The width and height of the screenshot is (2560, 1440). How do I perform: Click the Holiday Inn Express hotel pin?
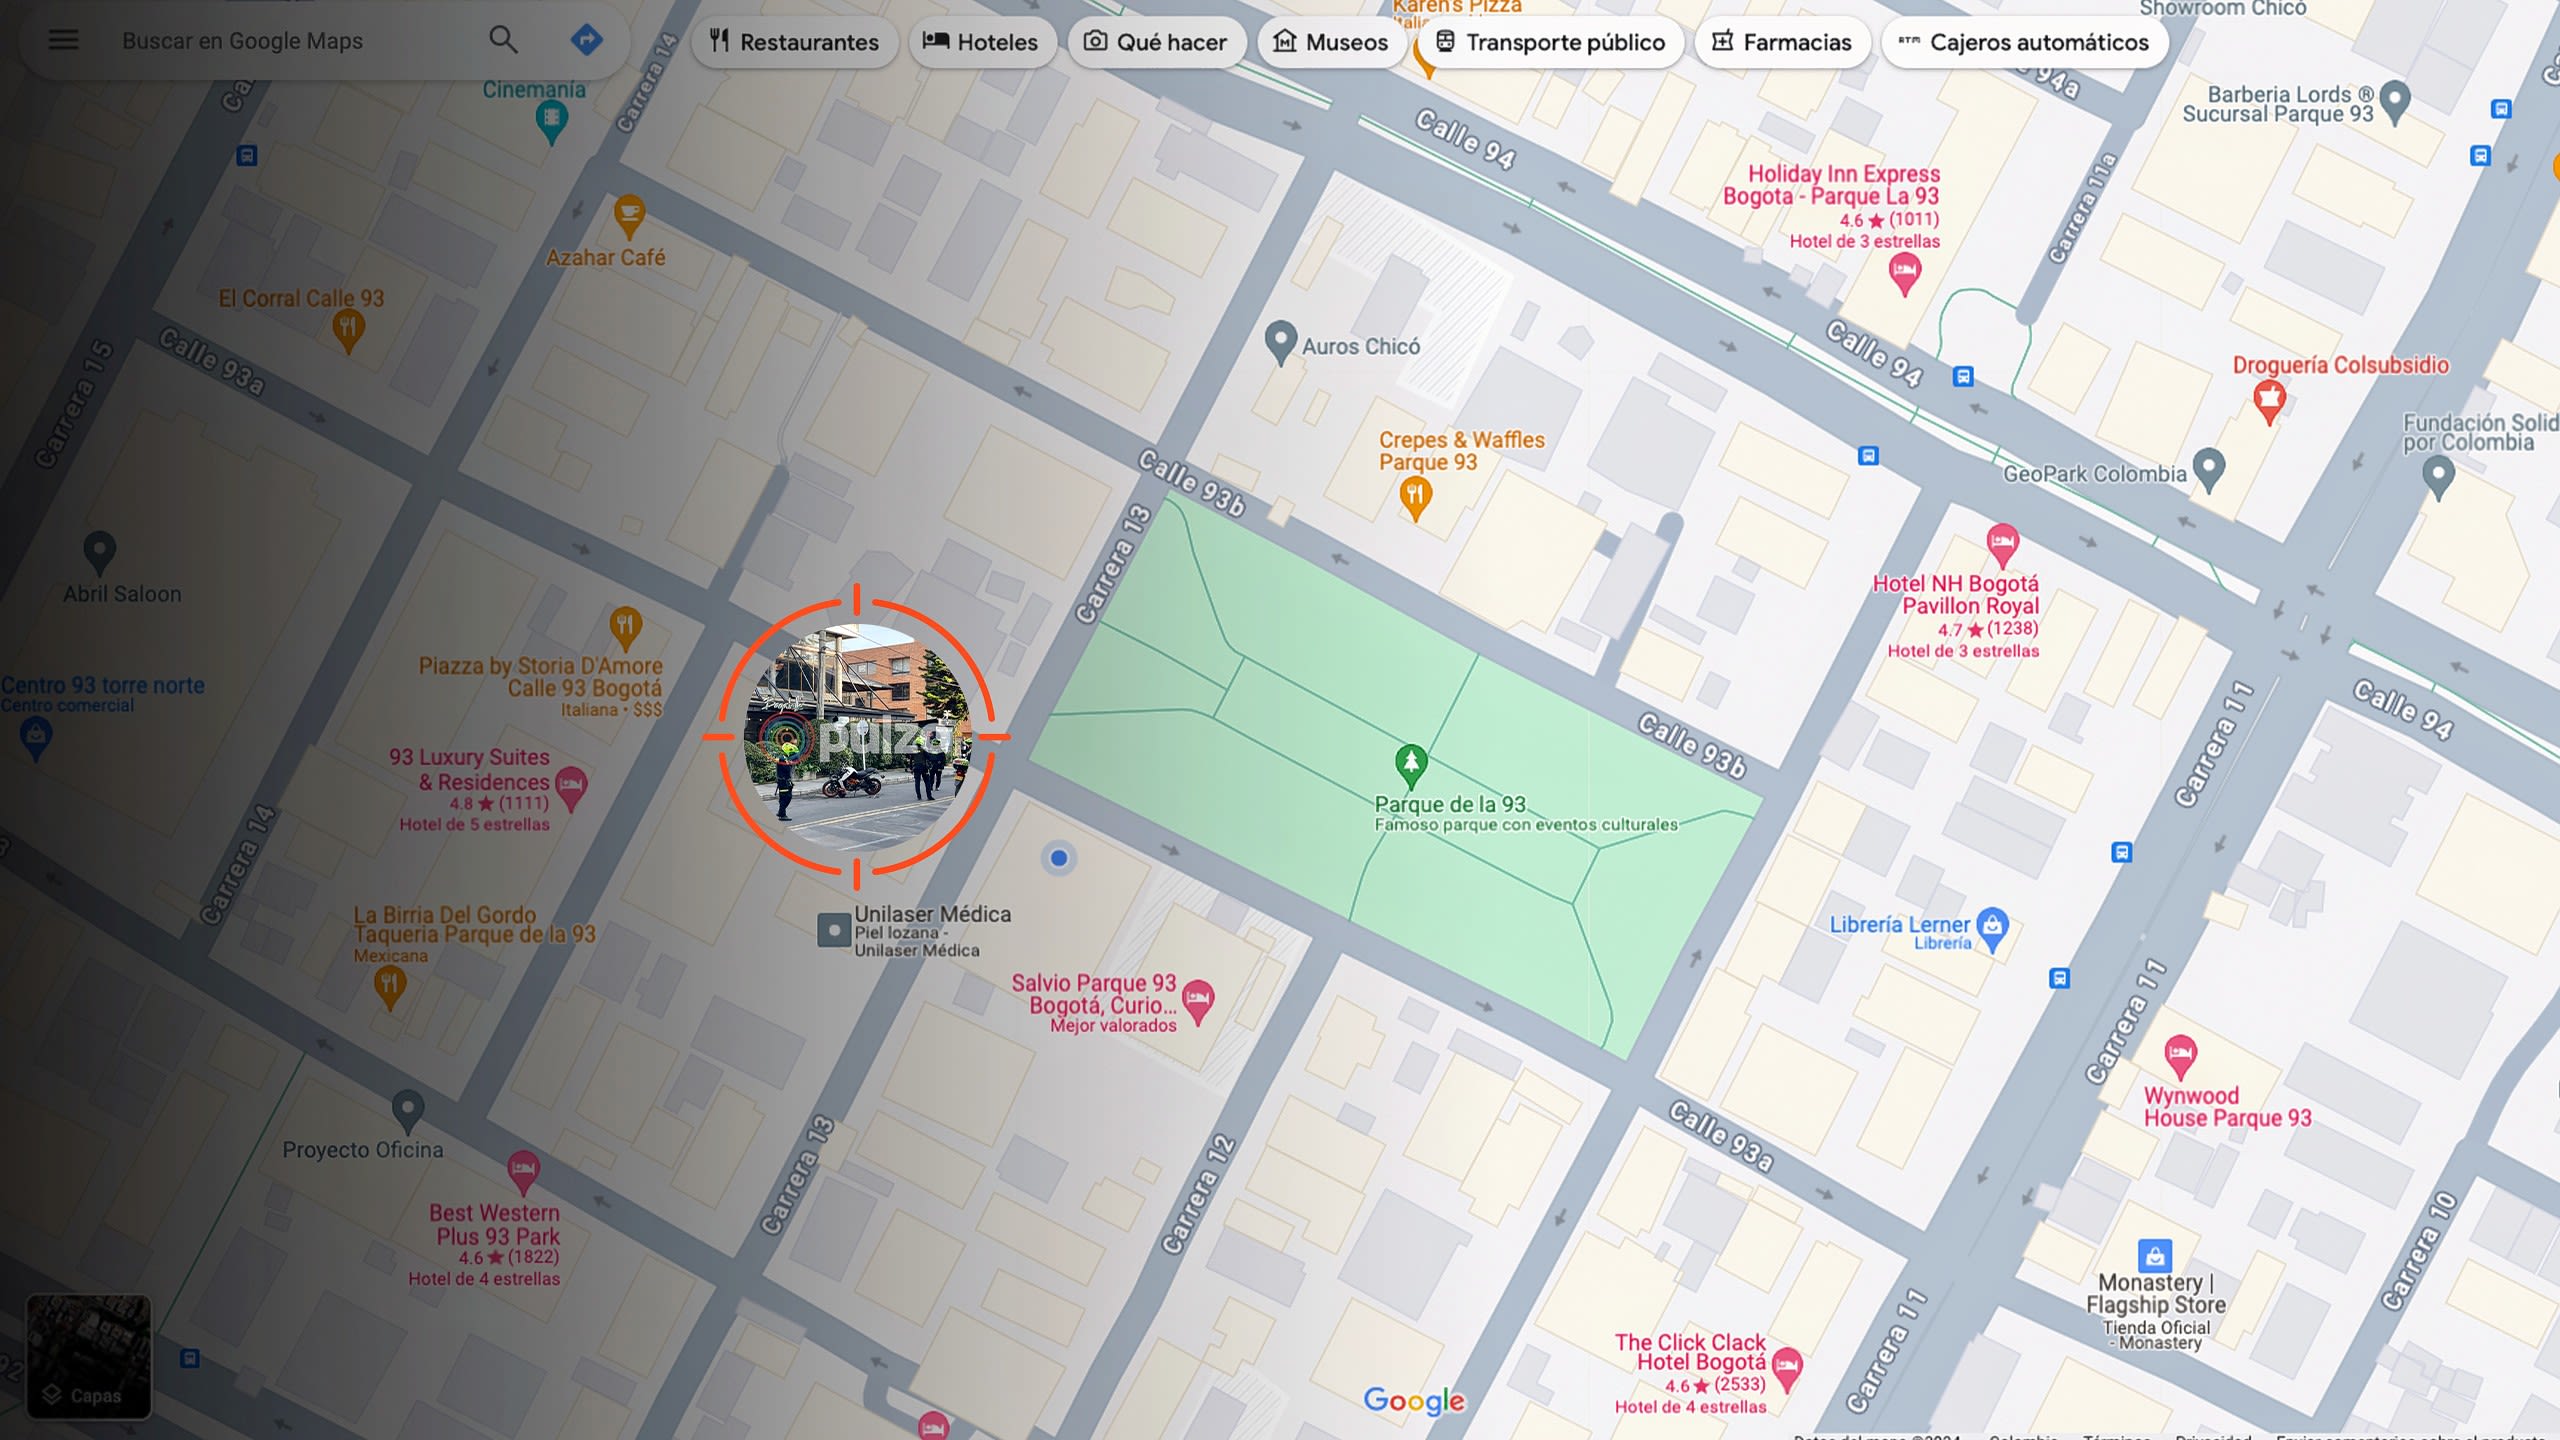(1904, 273)
